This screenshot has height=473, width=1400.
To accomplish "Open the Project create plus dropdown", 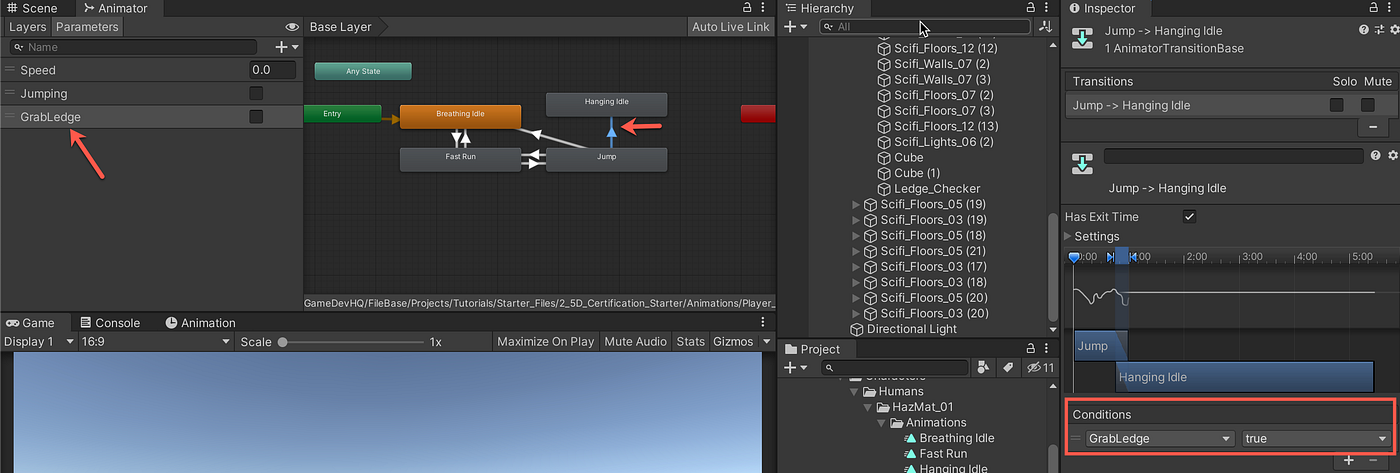I will click(796, 368).
